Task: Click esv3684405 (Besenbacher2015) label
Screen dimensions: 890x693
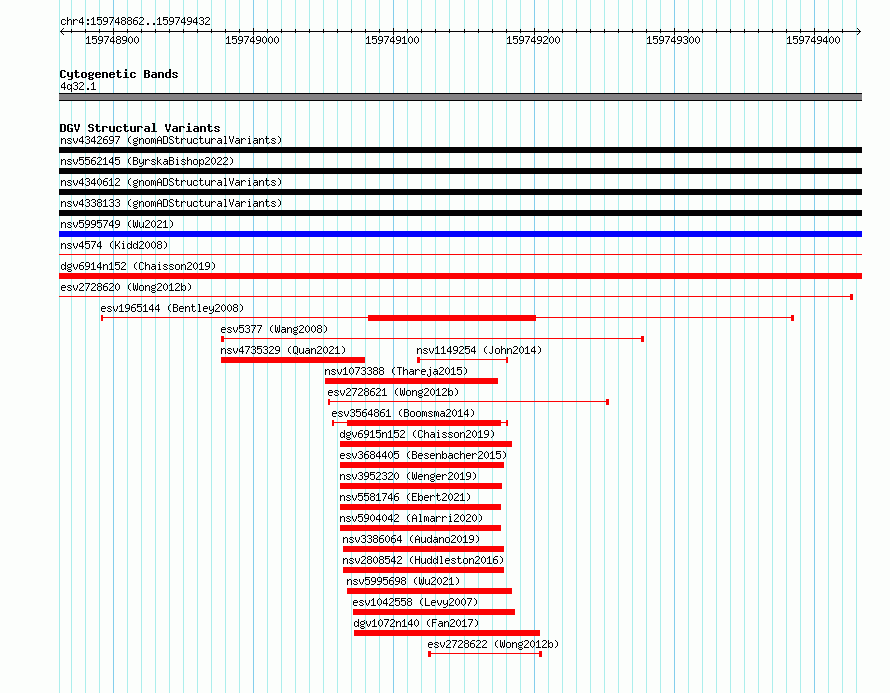Action: point(423,455)
